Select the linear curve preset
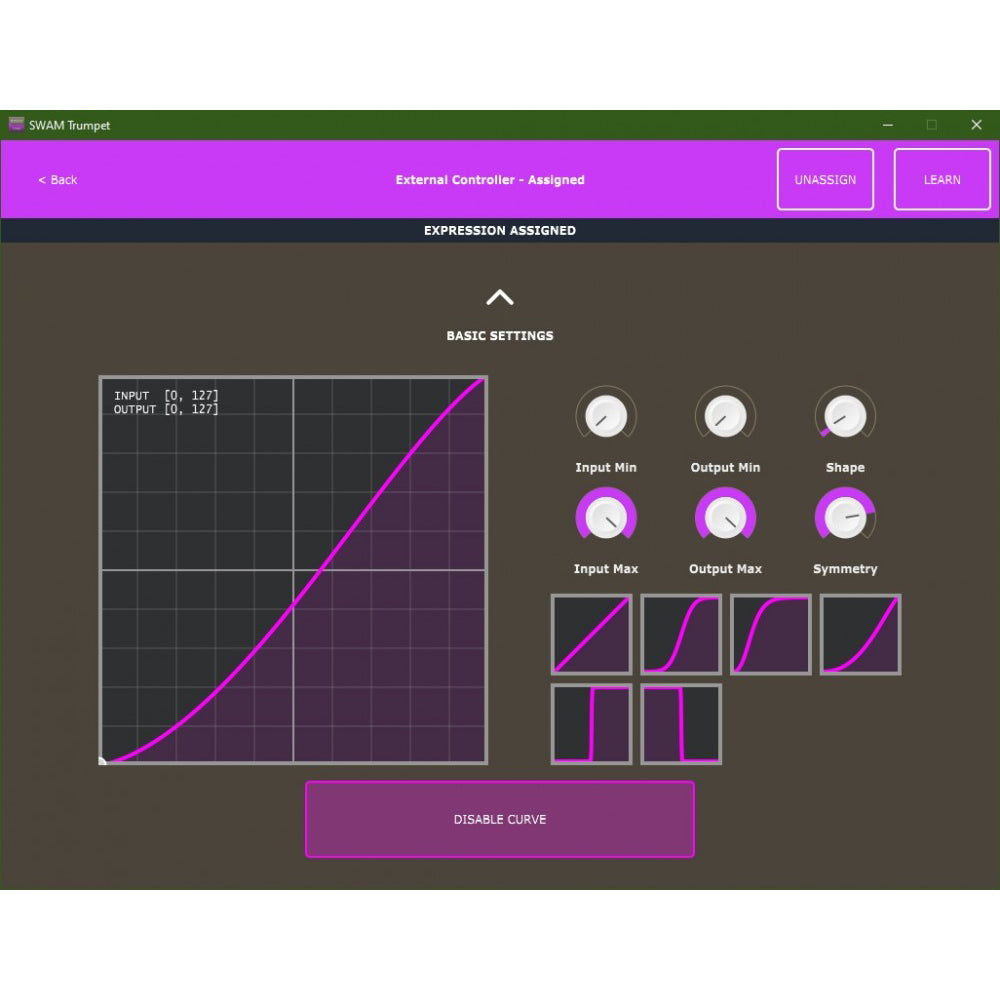This screenshot has height=1000, width=1000. point(591,633)
